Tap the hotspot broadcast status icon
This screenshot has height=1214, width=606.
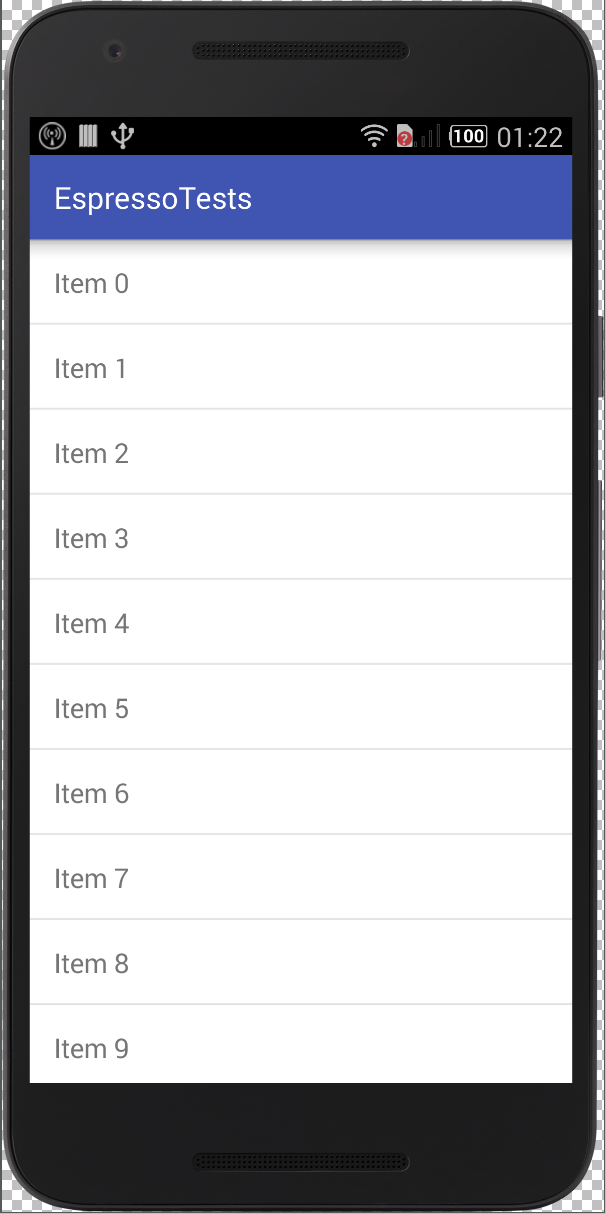click(52, 136)
